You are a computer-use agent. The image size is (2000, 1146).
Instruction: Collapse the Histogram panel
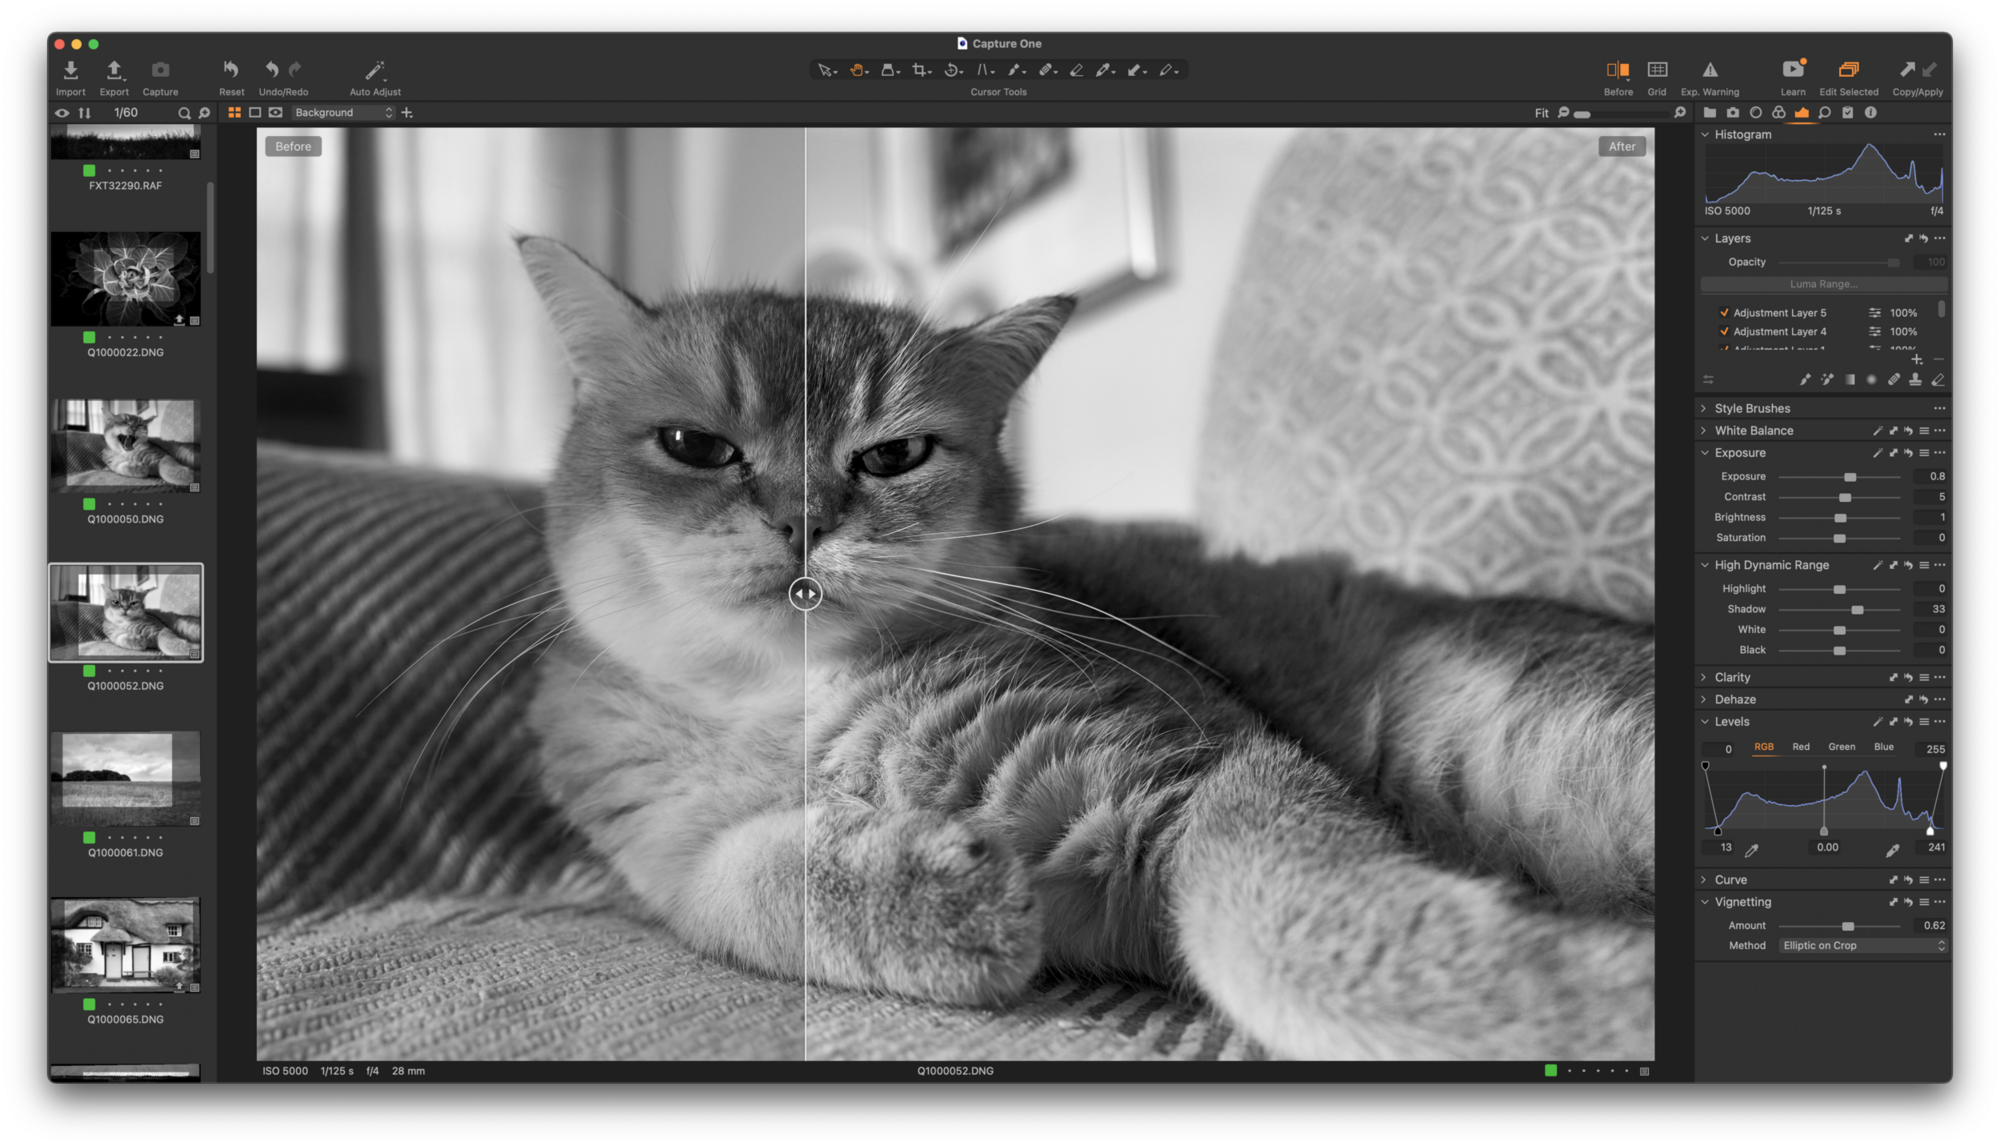coord(1705,134)
